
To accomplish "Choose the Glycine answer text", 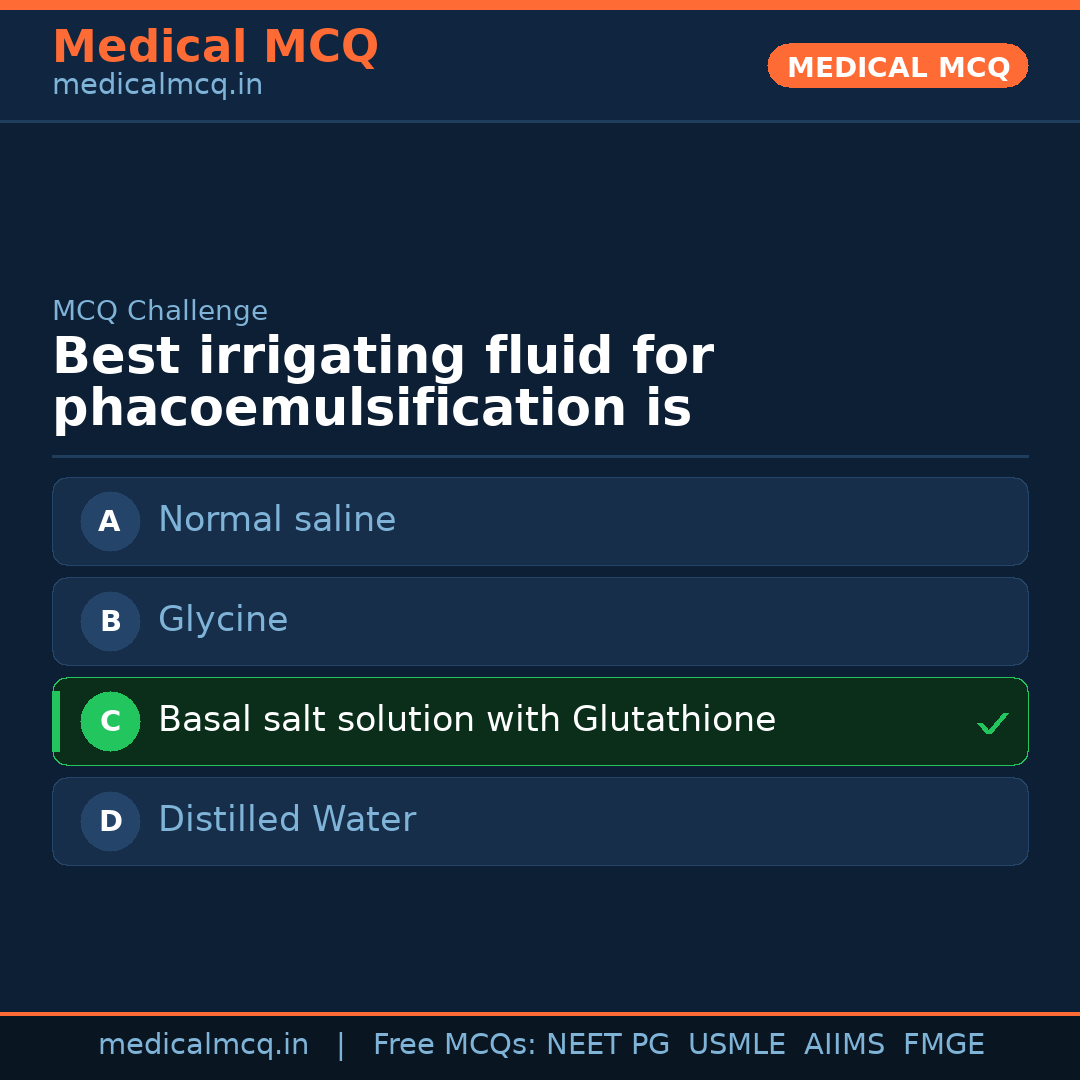I will click(x=223, y=620).
